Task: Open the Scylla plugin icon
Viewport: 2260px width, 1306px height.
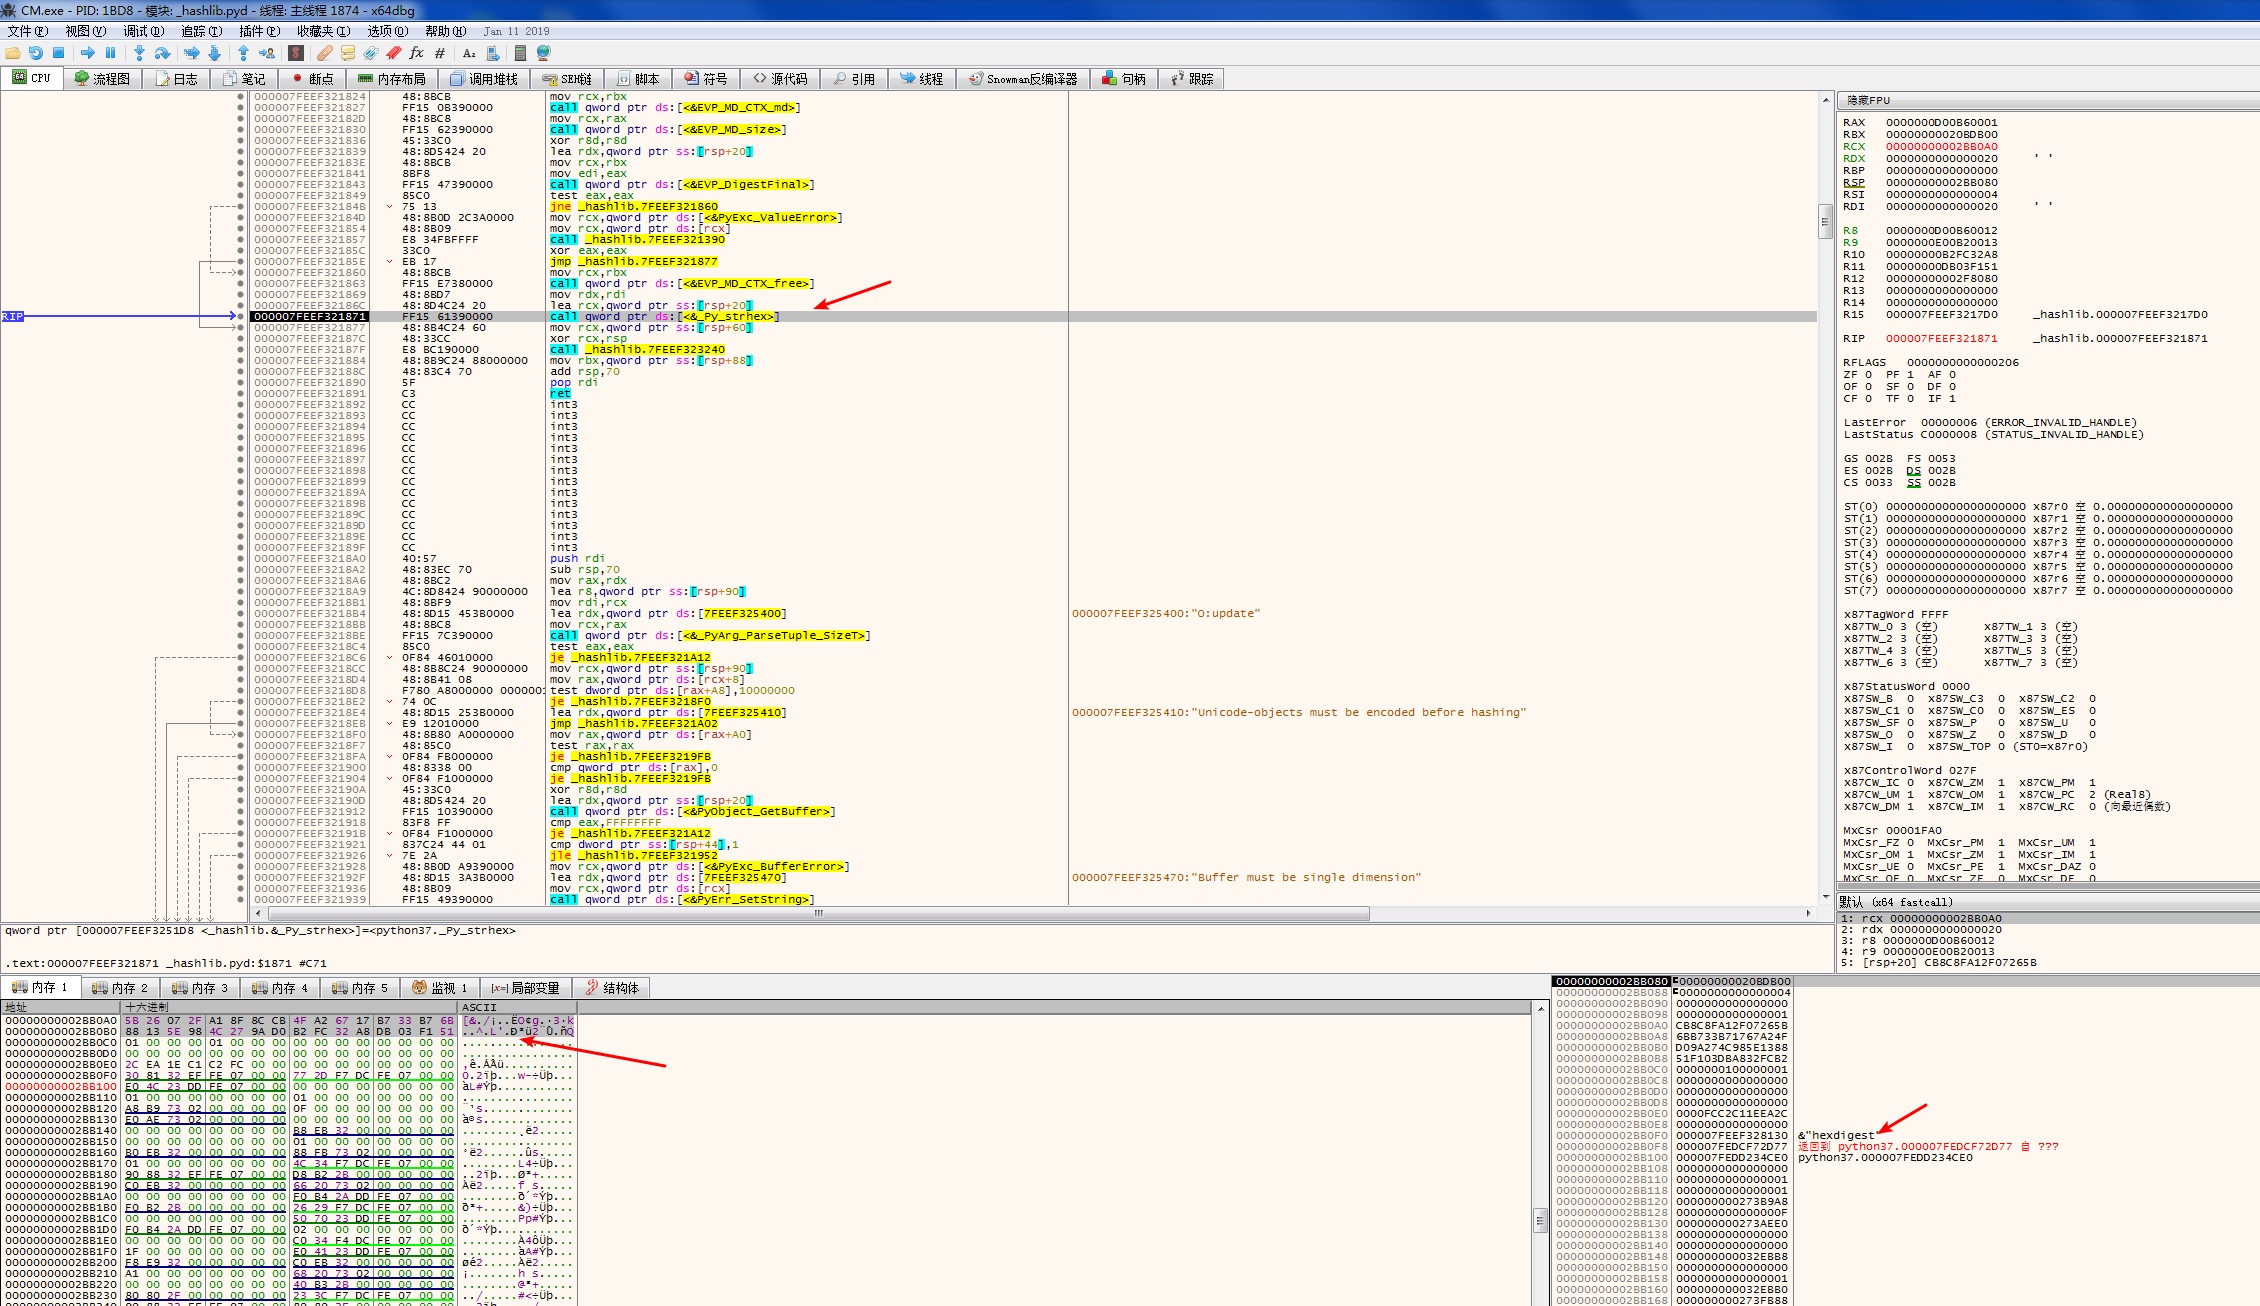Action: (296, 53)
